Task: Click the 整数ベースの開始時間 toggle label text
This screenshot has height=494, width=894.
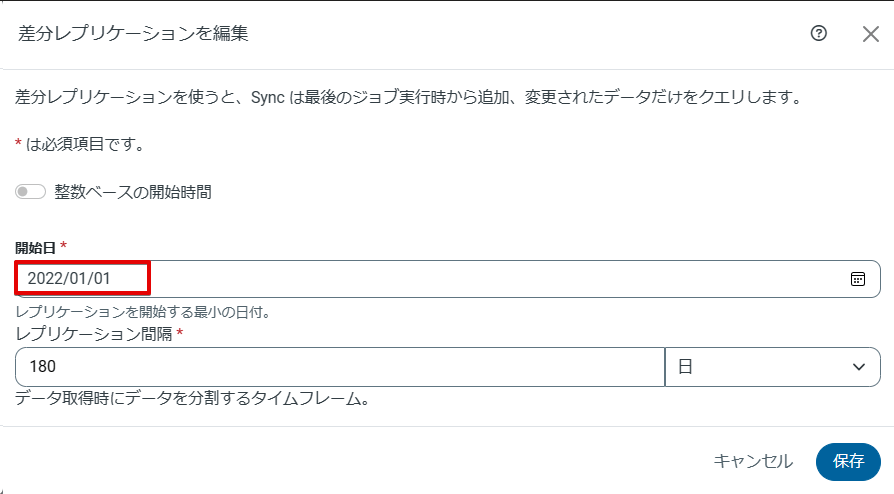Action: pos(132,192)
